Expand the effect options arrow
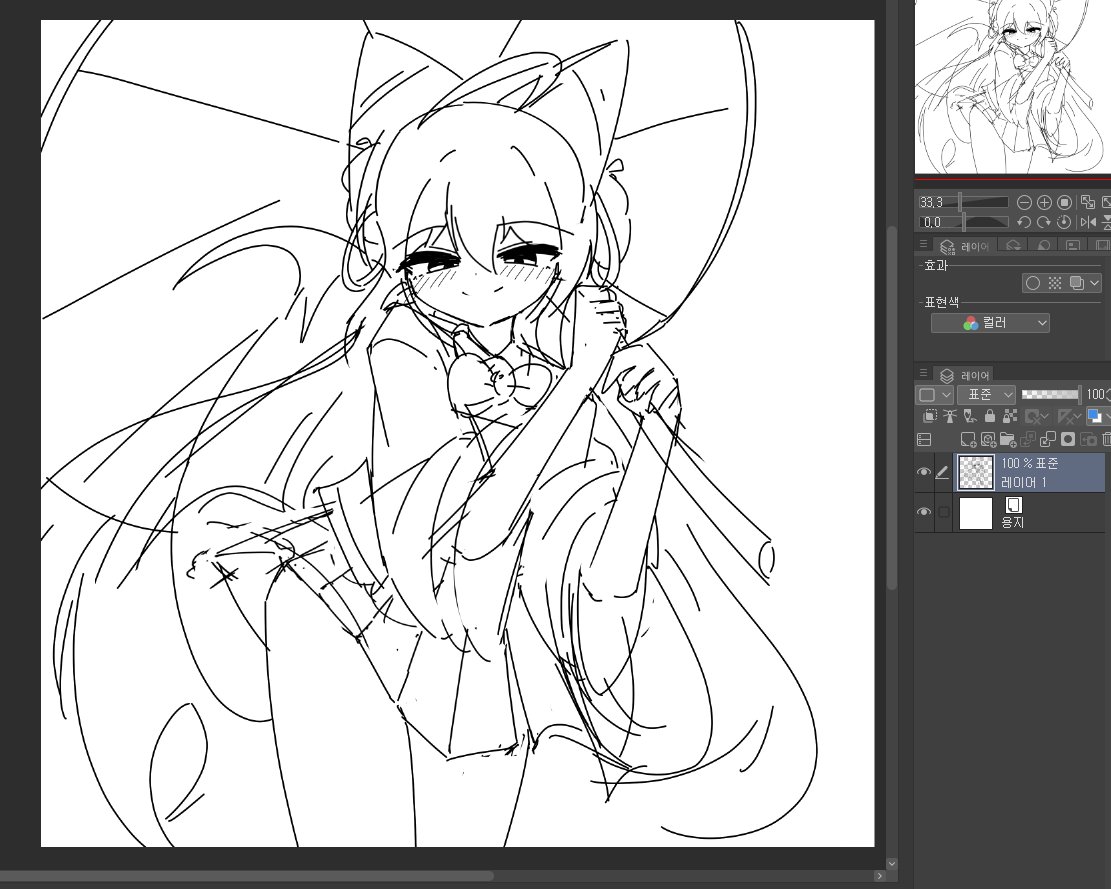 (x=1095, y=283)
